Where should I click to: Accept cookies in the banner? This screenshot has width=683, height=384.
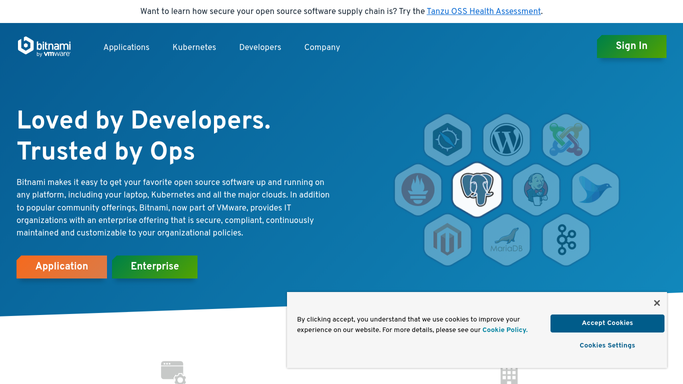(x=607, y=323)
